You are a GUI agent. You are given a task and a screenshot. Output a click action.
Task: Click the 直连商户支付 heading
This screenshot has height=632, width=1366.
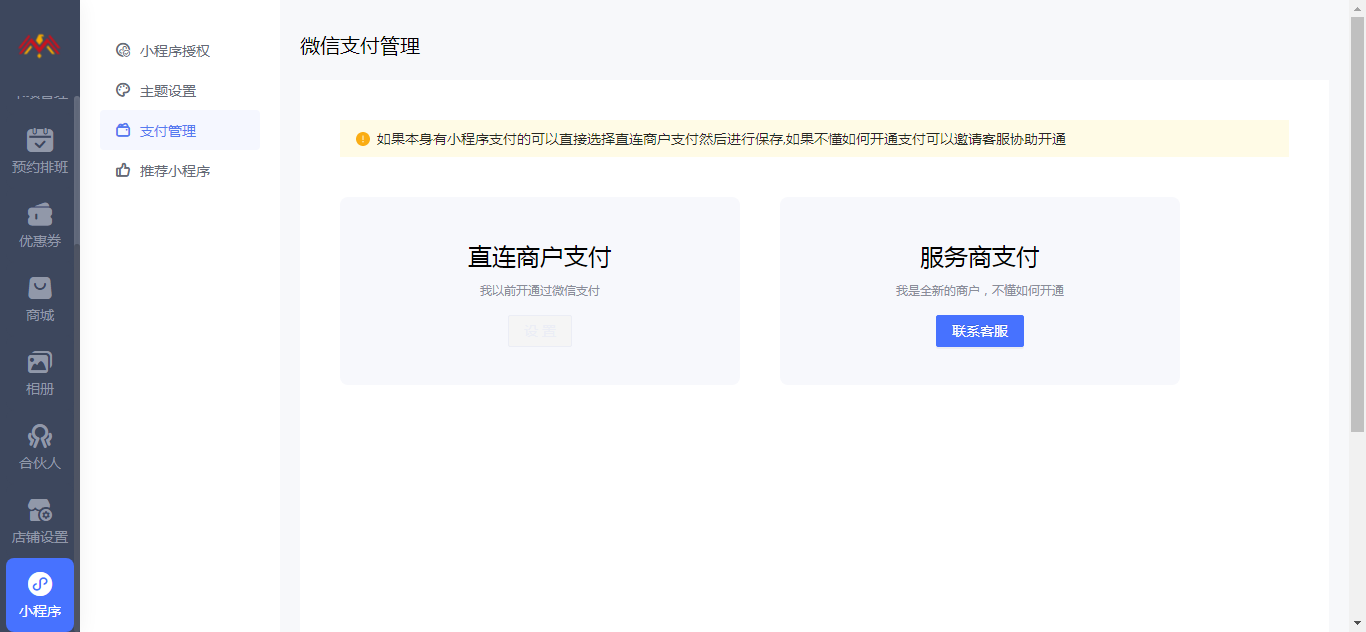point(540,257)
